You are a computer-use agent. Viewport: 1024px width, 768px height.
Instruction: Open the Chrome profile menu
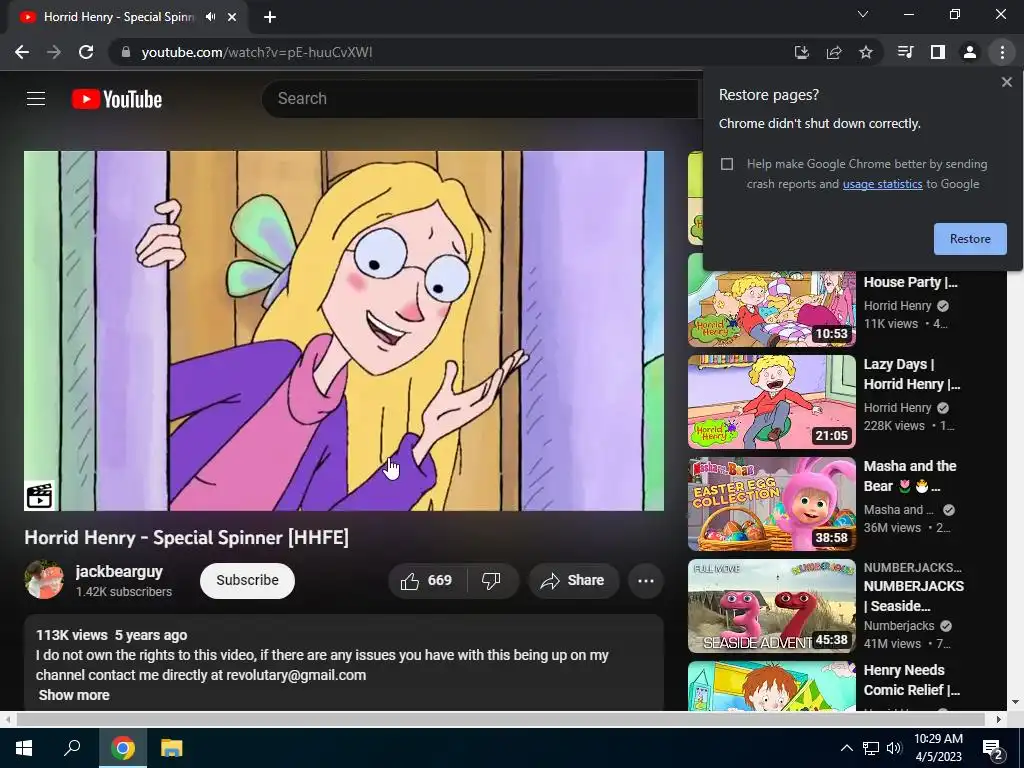[970, 52]
